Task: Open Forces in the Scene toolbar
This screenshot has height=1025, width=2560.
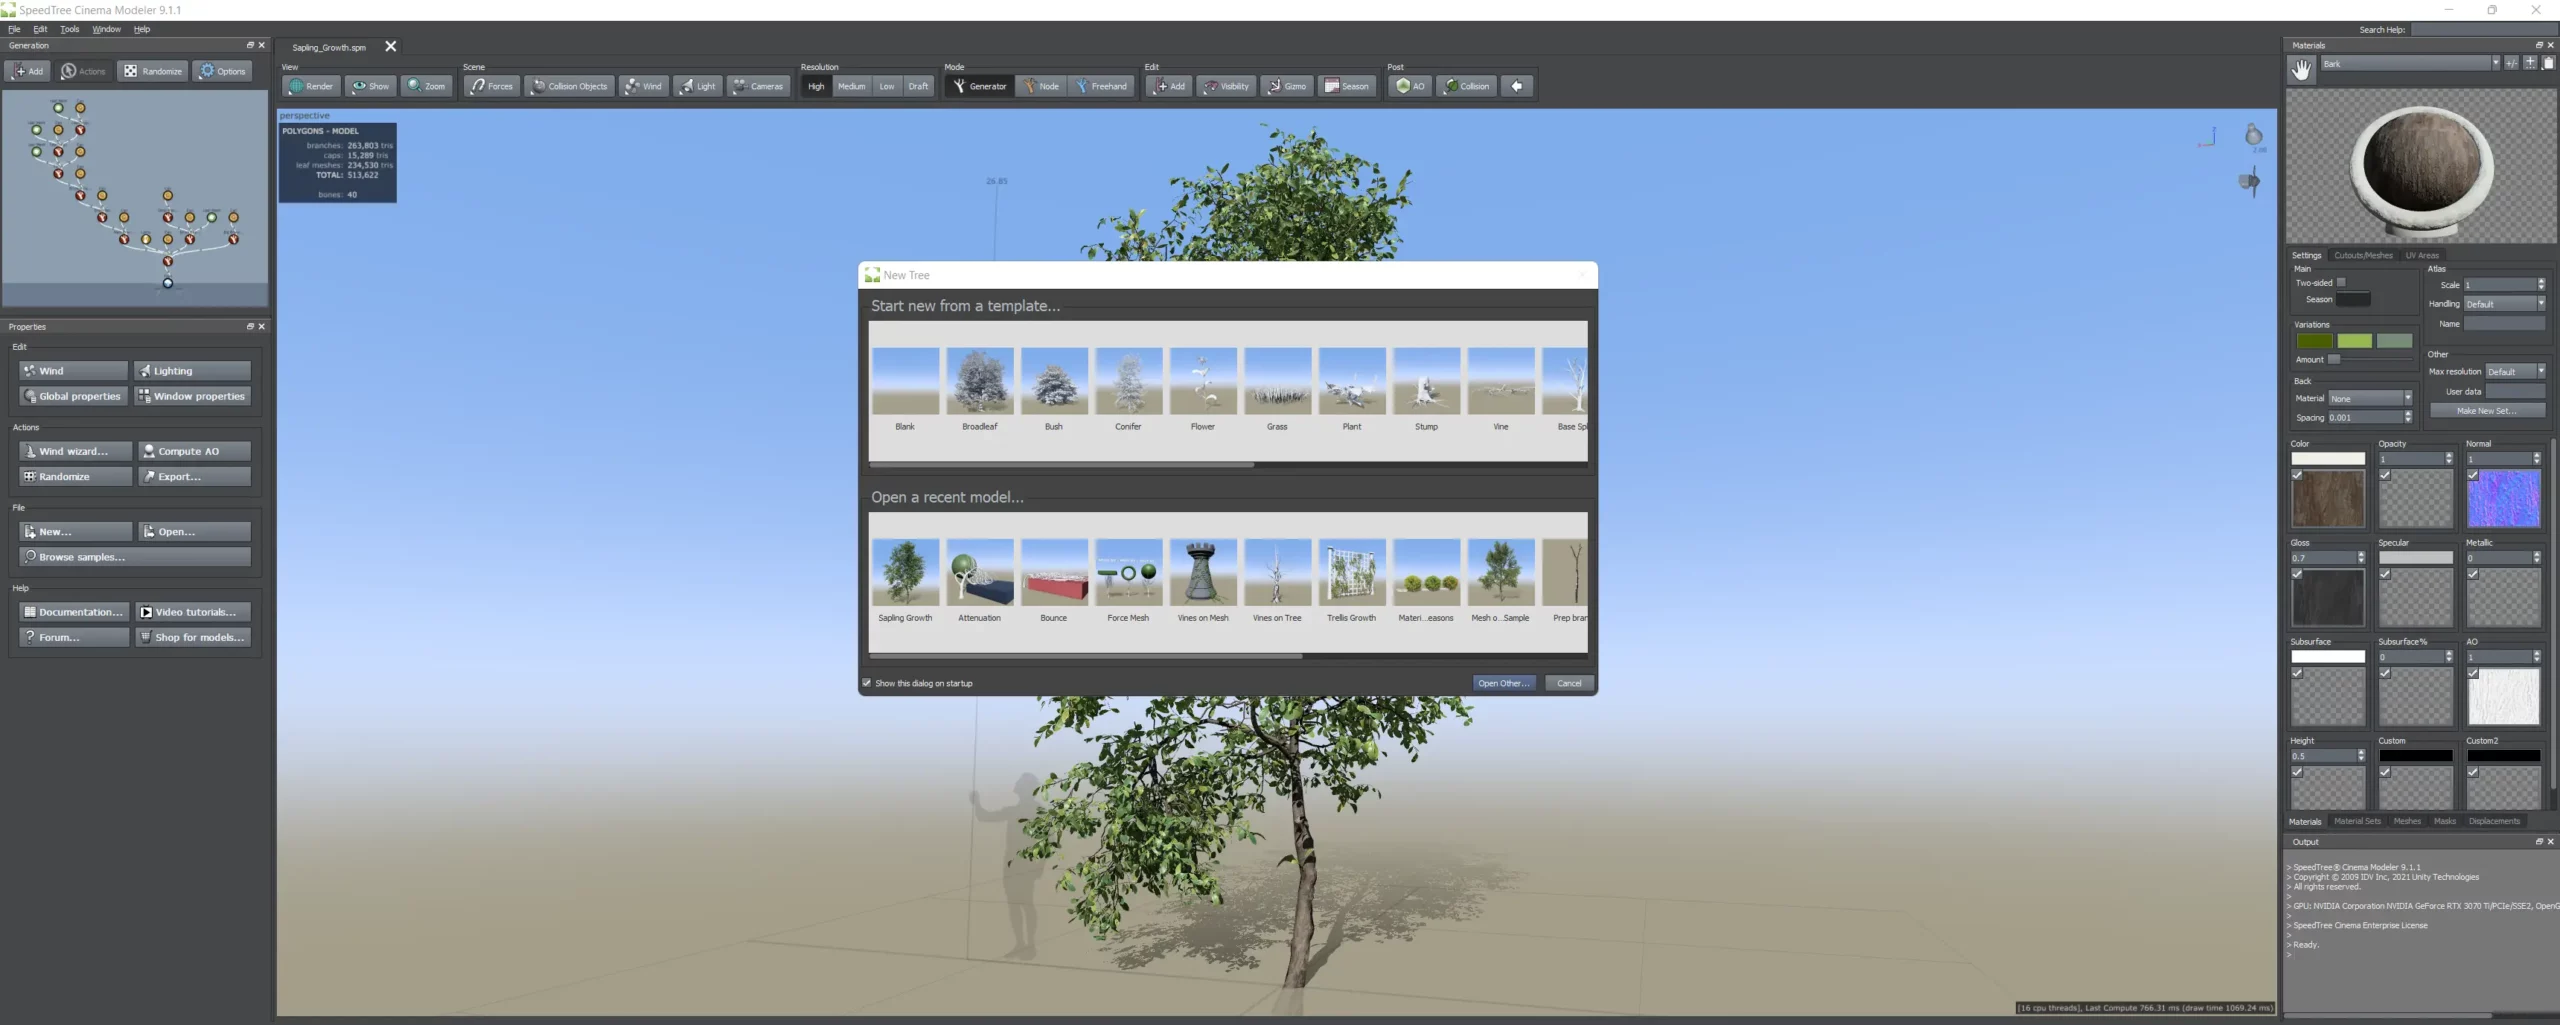Action: [491, 86]
